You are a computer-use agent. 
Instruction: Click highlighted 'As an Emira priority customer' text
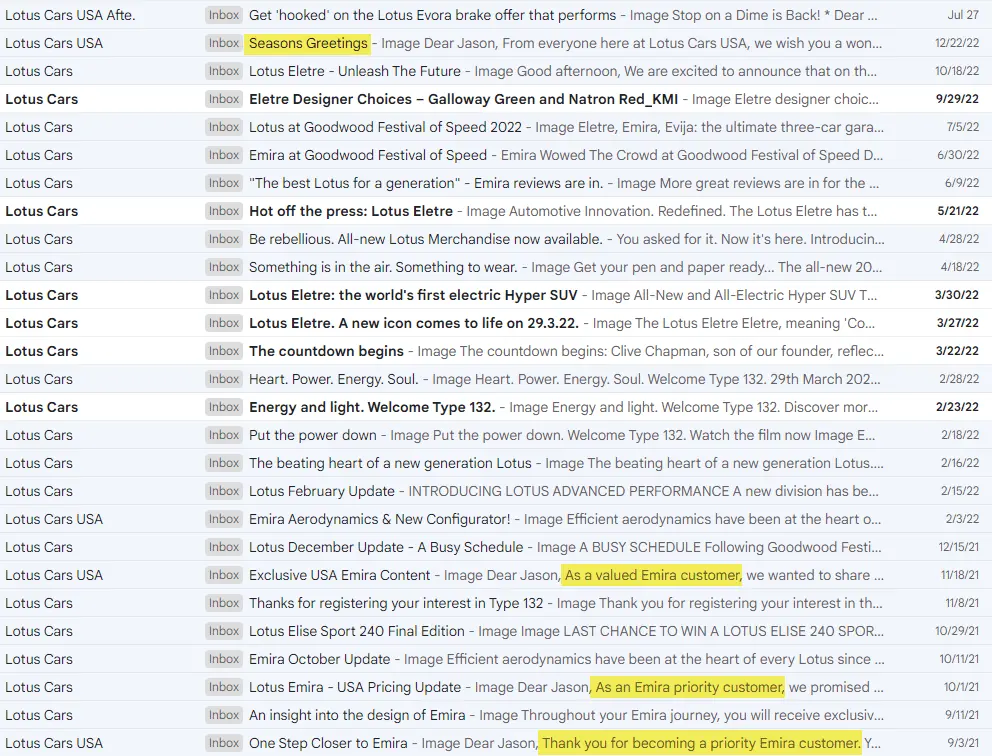pos(689,687)
